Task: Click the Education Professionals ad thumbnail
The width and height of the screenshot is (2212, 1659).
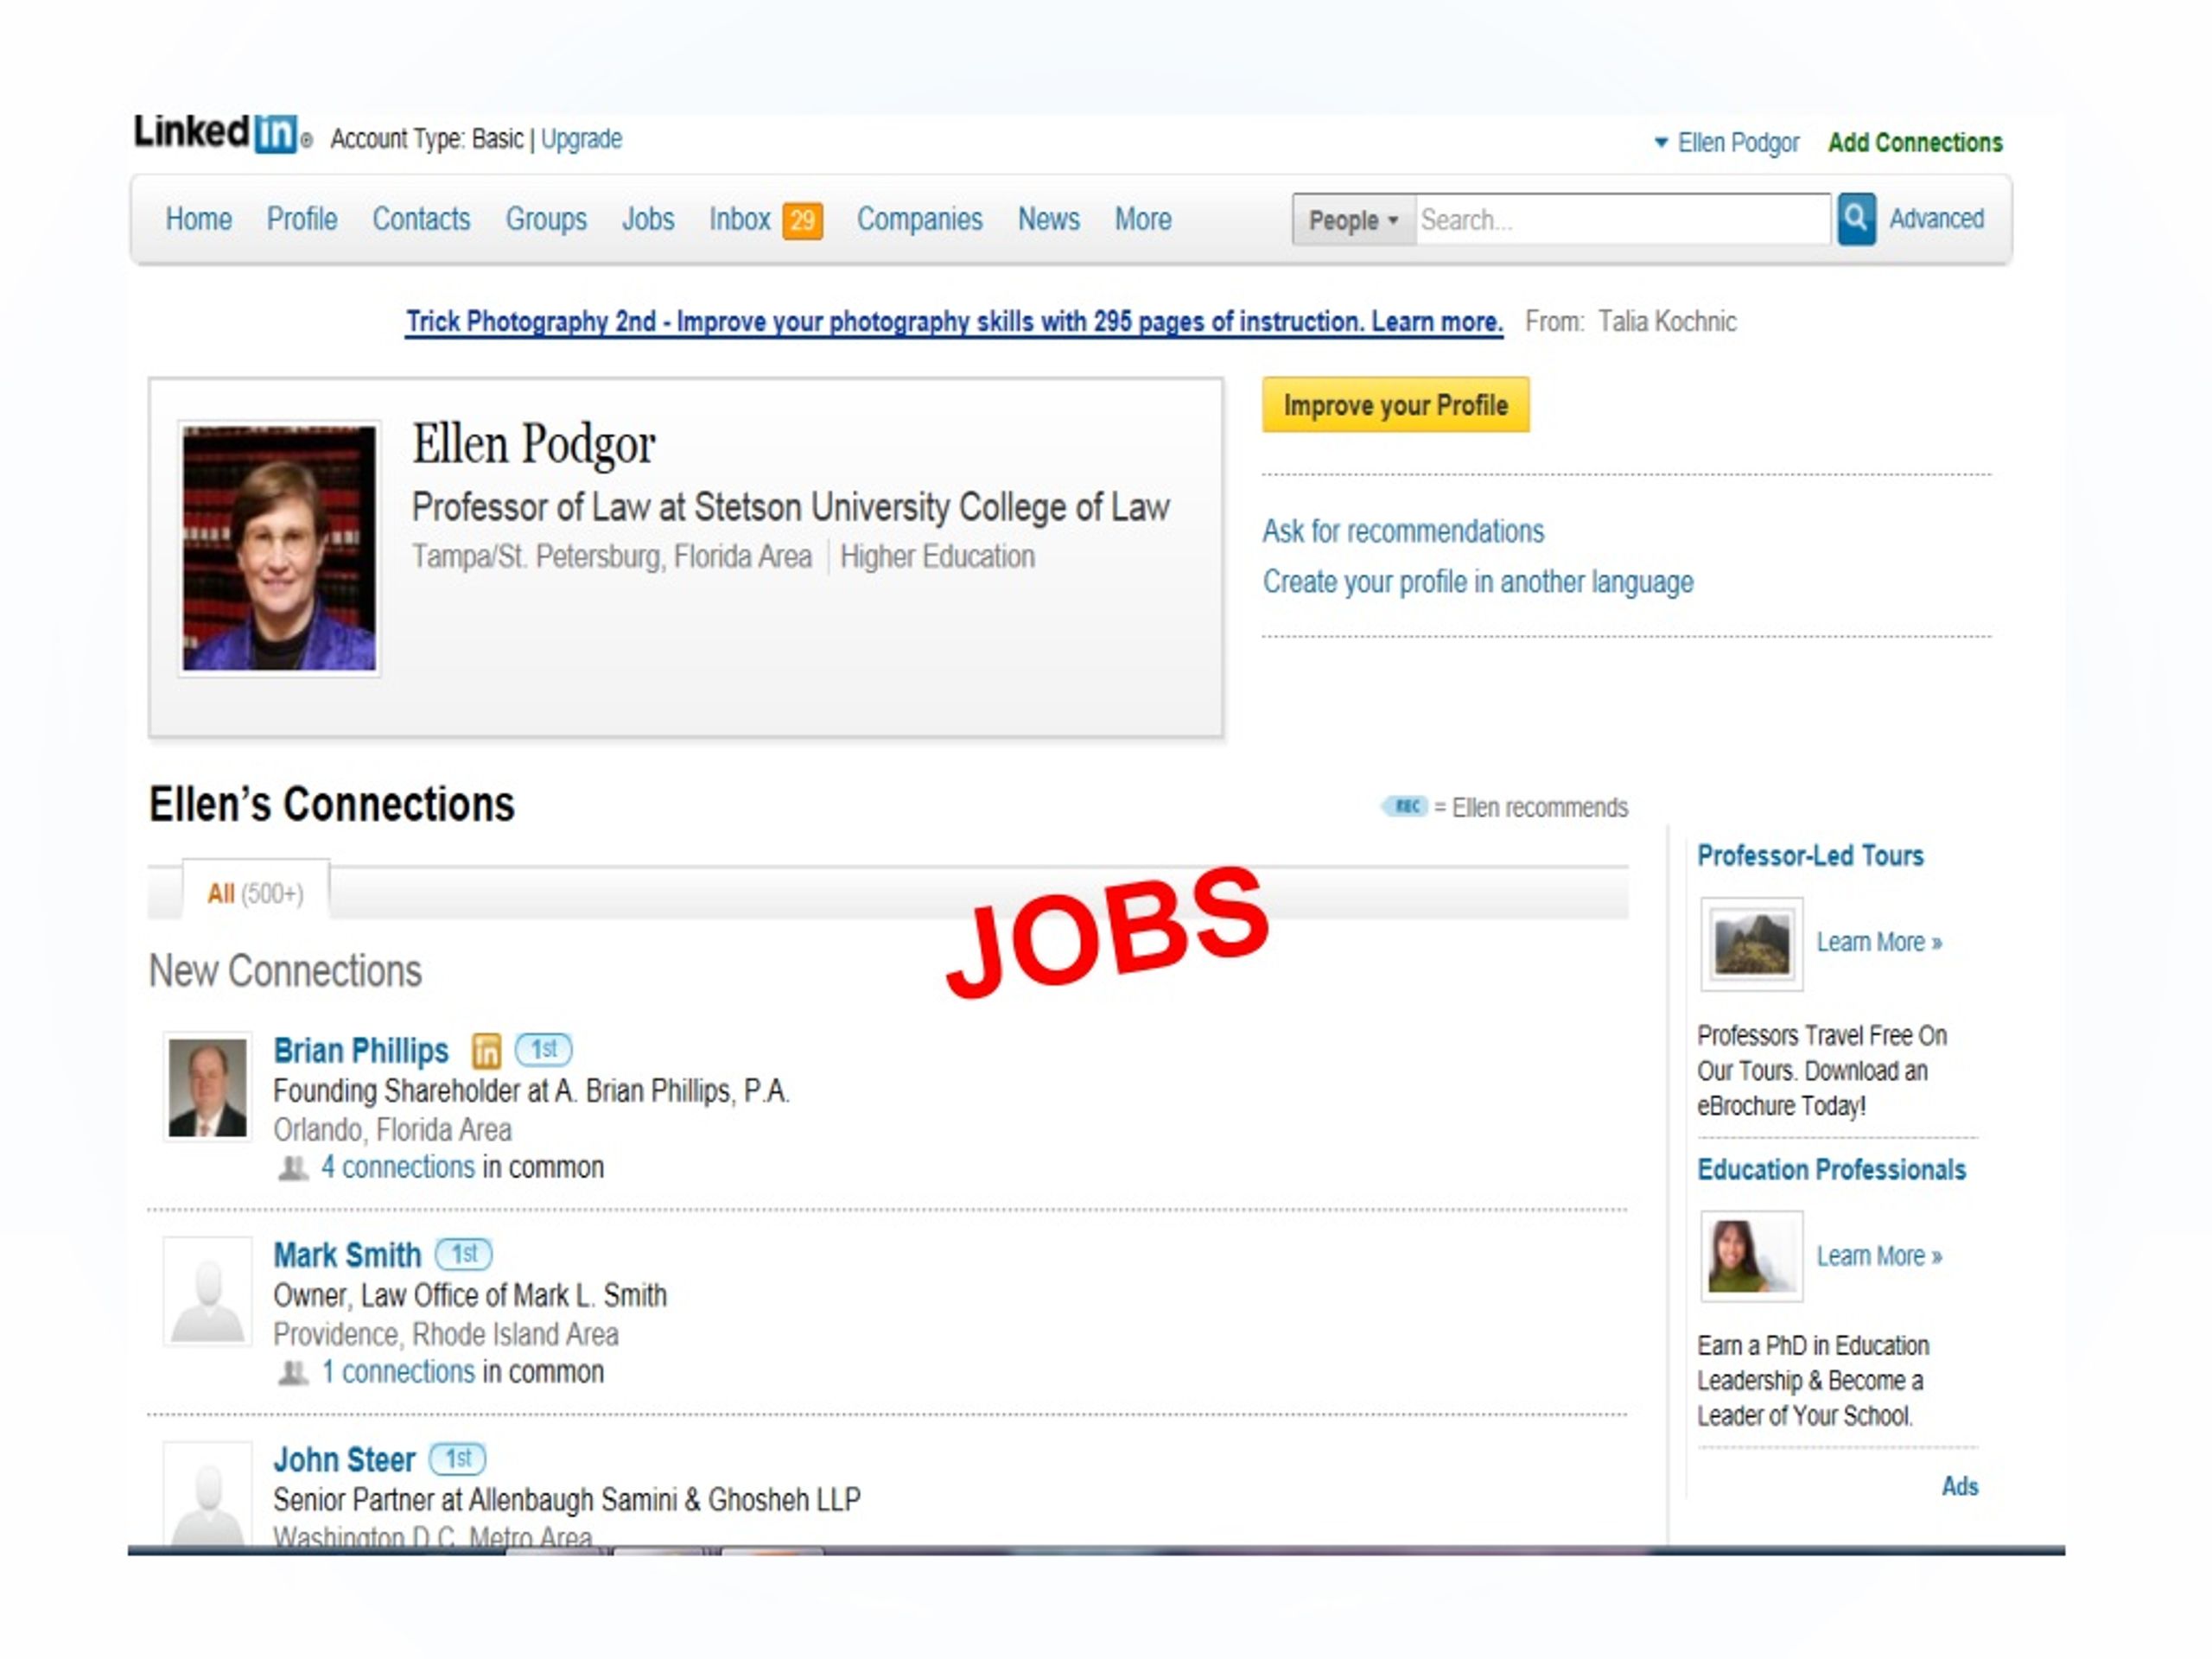Action: pos(1751,1257)
